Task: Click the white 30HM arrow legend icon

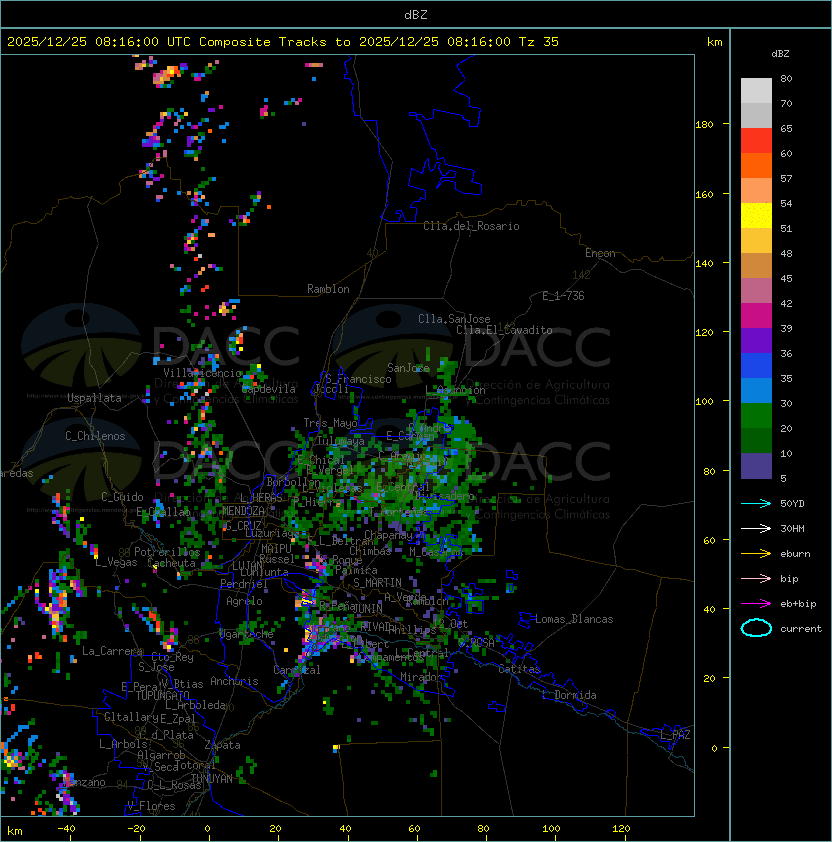Action: coord(756,528)
